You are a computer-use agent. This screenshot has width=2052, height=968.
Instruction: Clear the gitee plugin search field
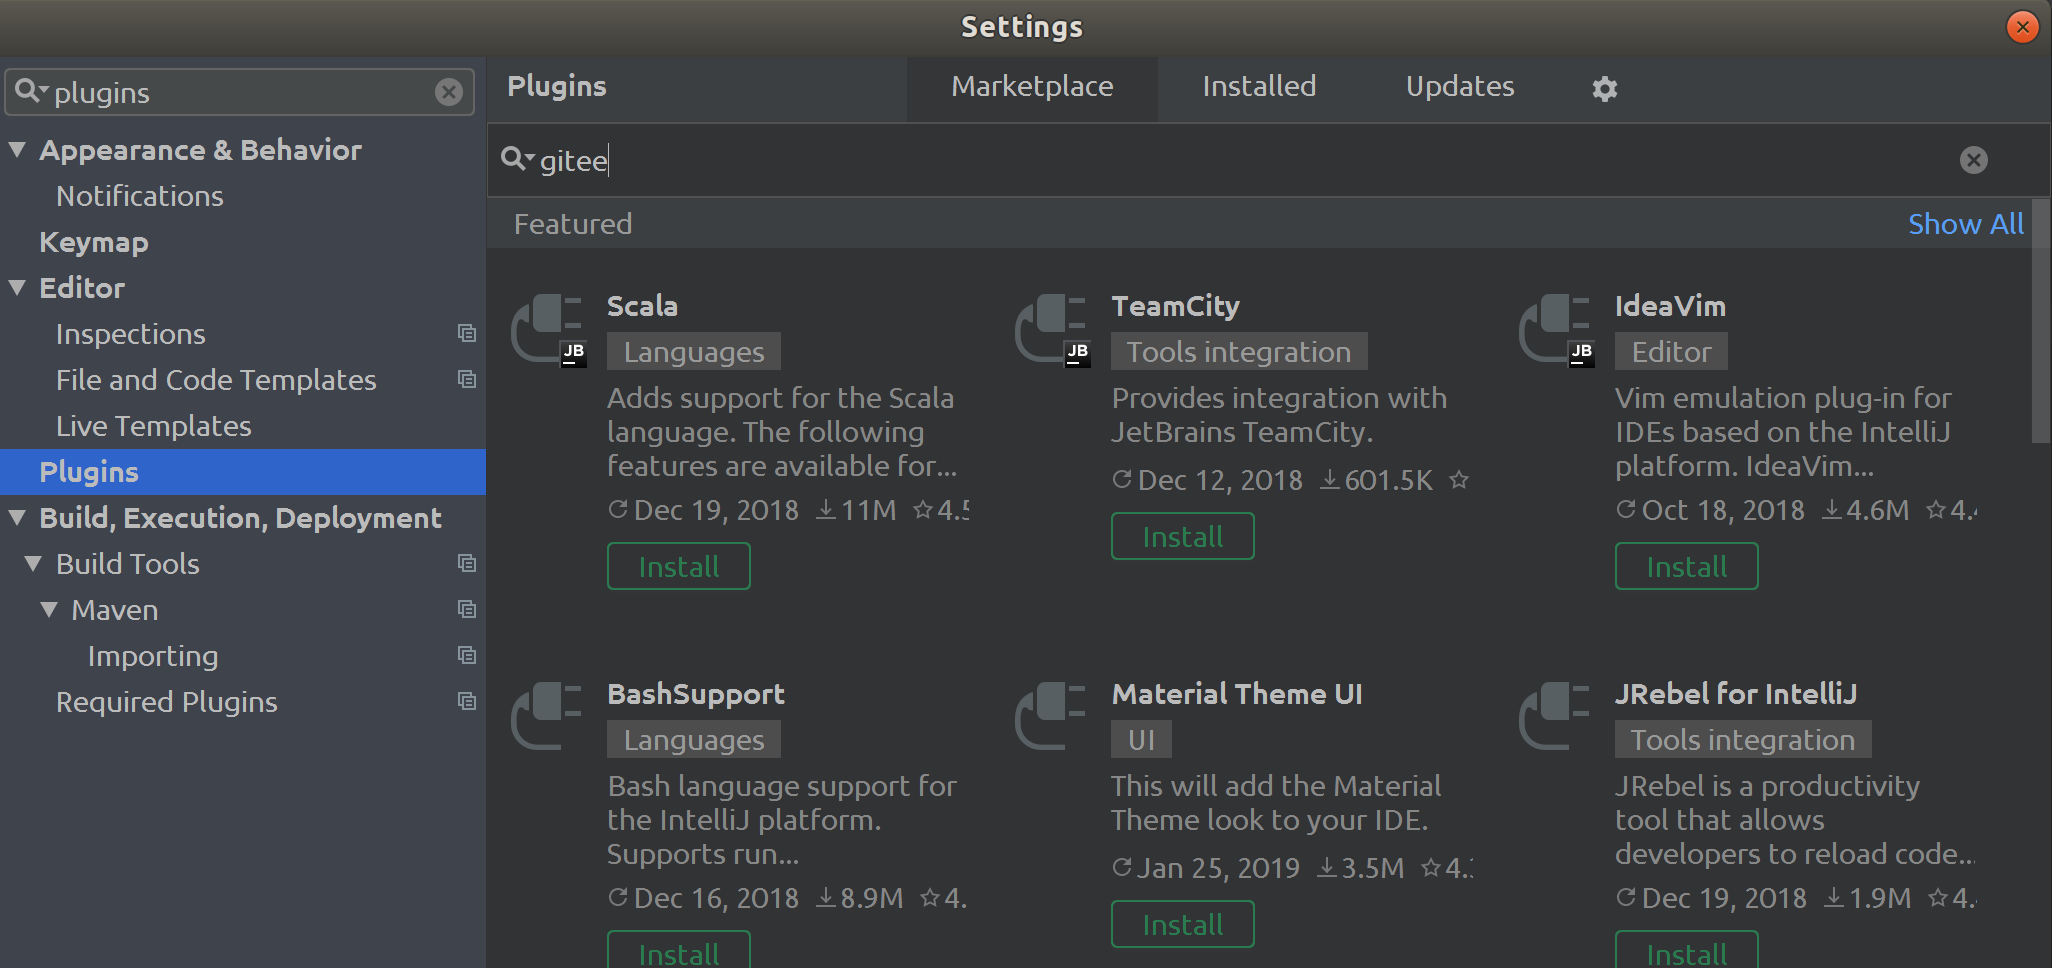tap(1973, 160)
